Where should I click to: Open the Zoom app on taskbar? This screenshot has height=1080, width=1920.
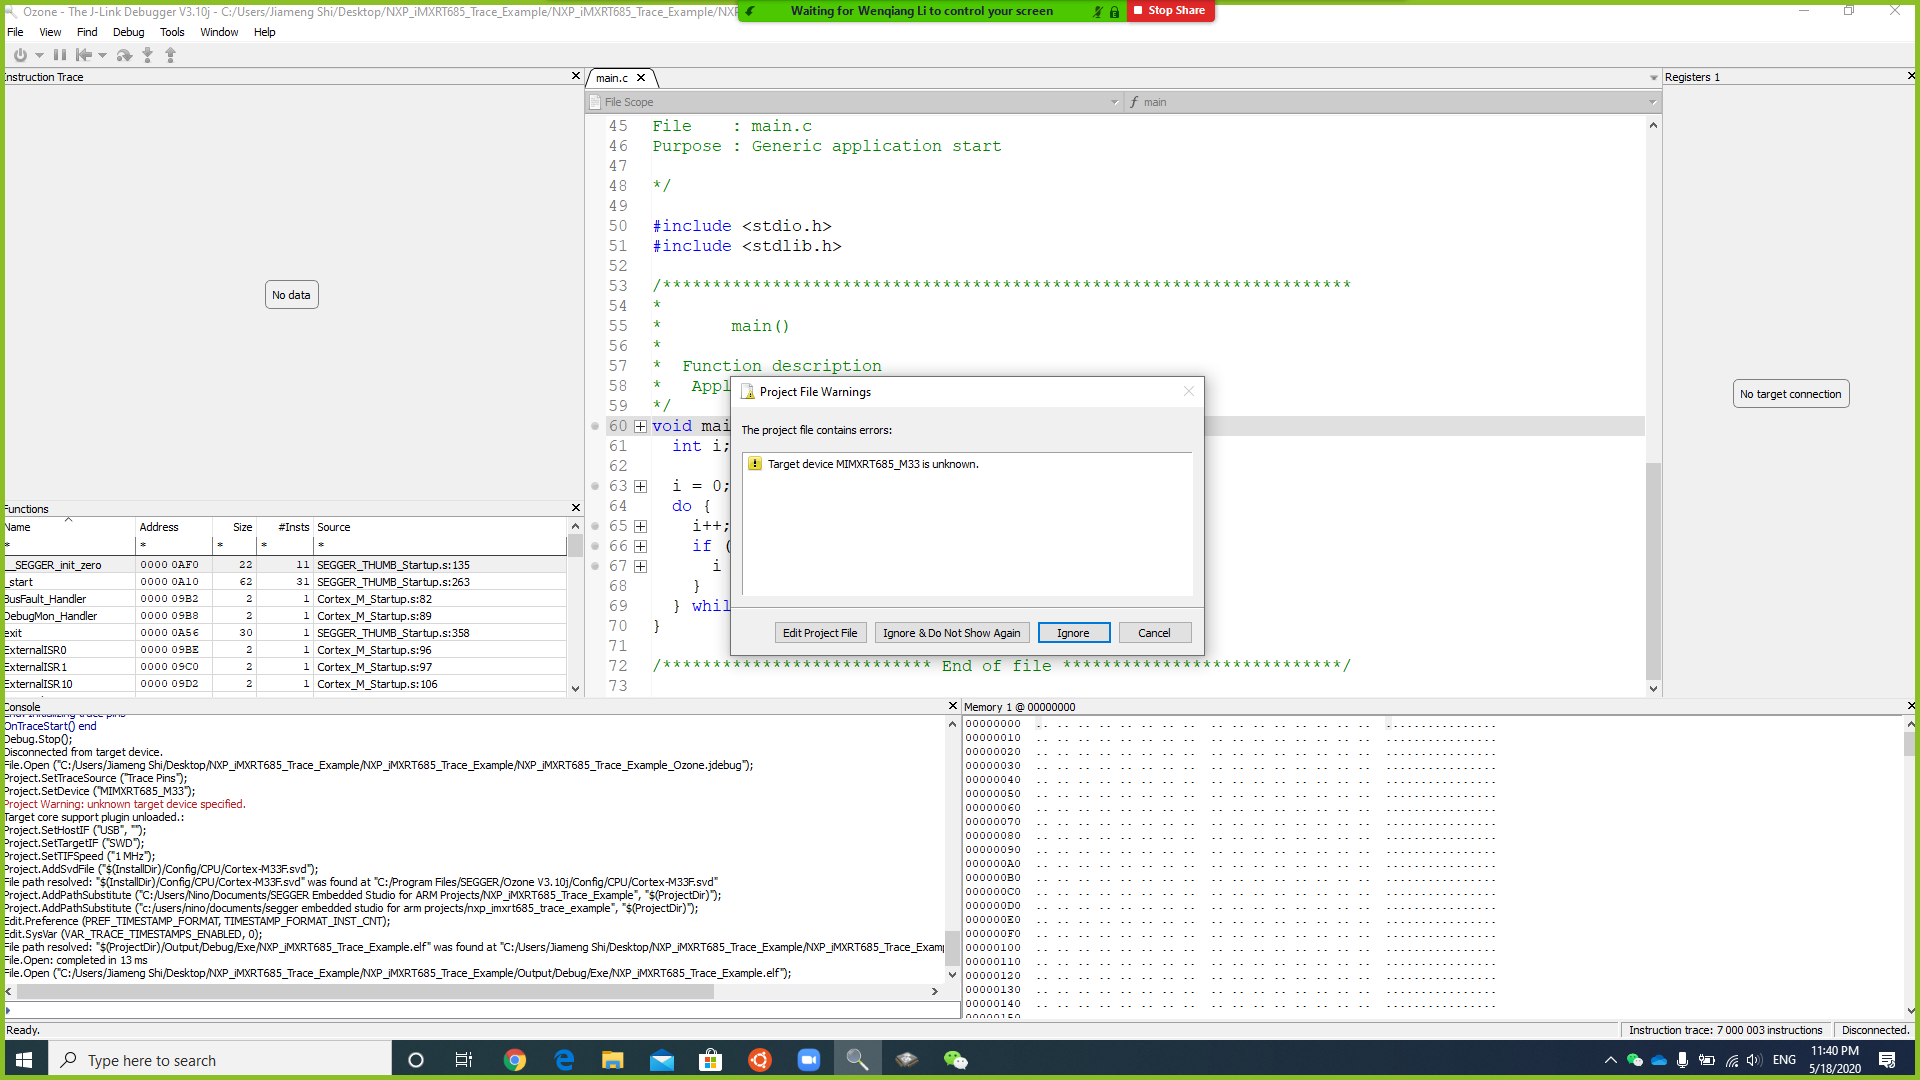809,1060
